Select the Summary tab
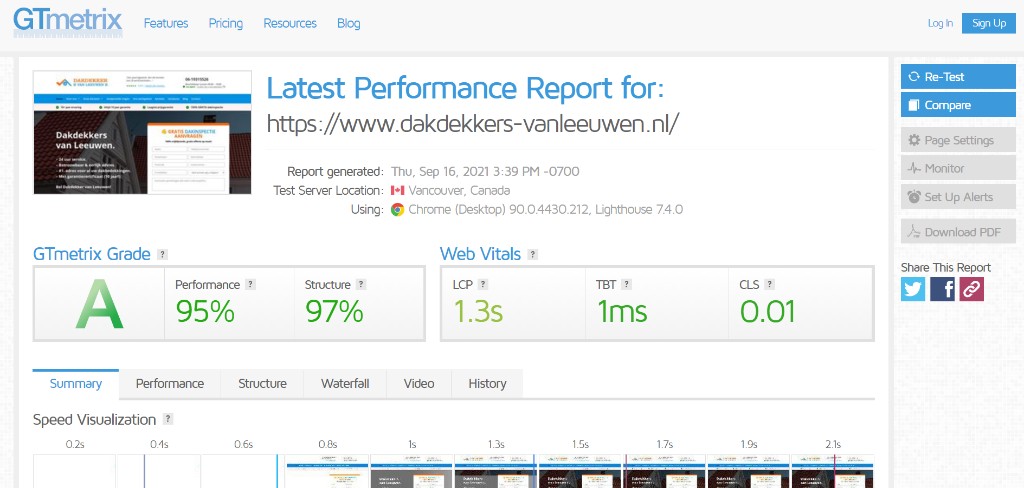 (76, 384)
